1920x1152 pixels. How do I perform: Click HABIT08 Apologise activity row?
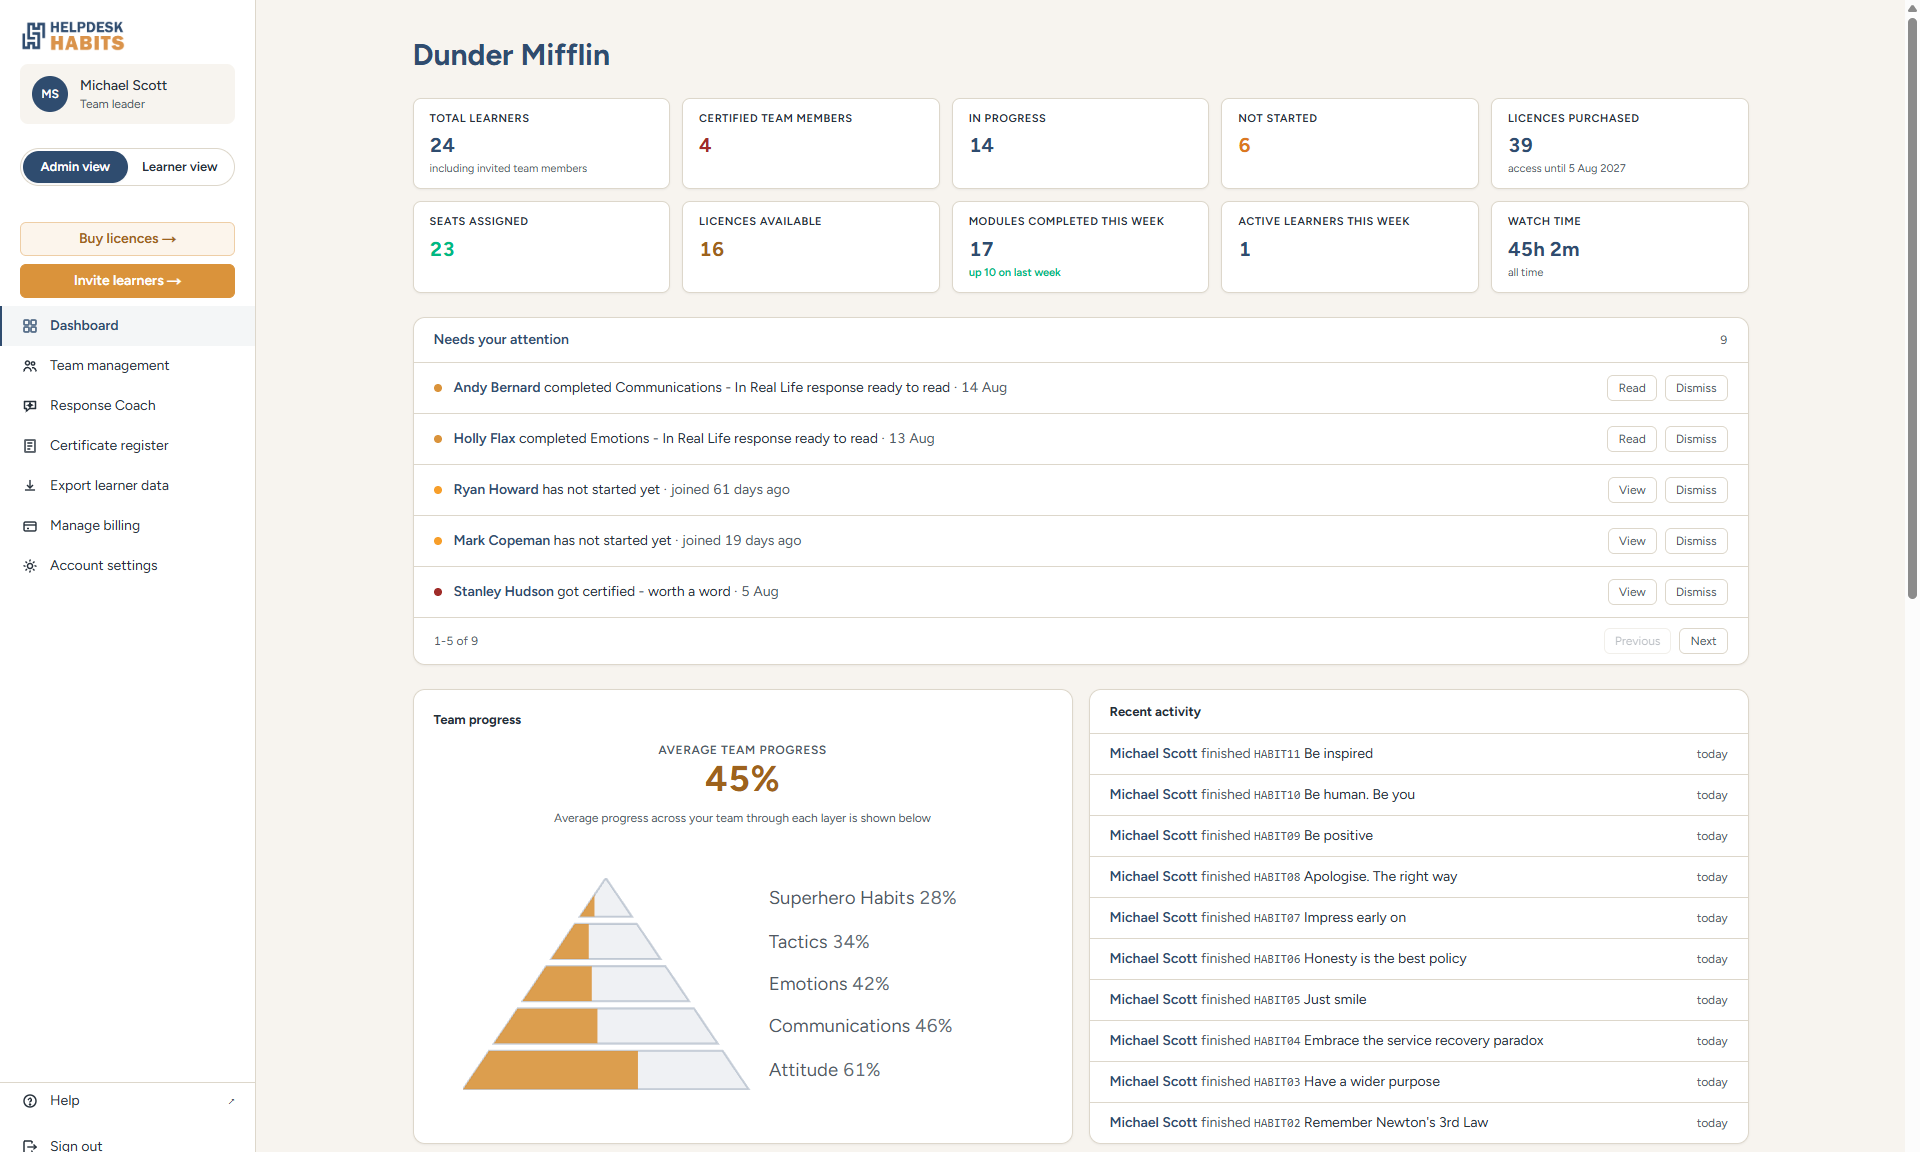pos(1418,877)
